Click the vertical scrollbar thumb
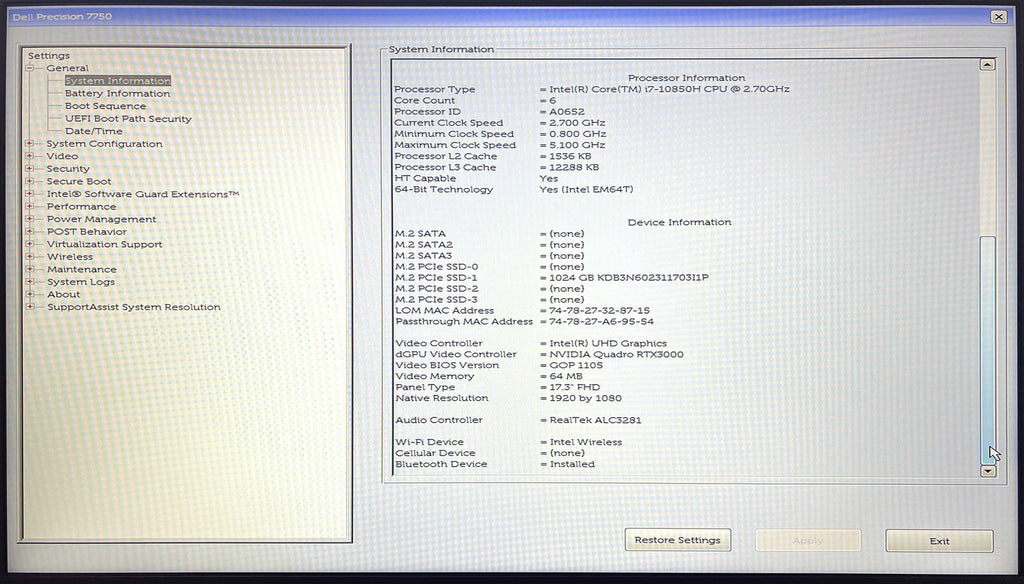Screen dimensions: 1024x584 coord(987,349)
